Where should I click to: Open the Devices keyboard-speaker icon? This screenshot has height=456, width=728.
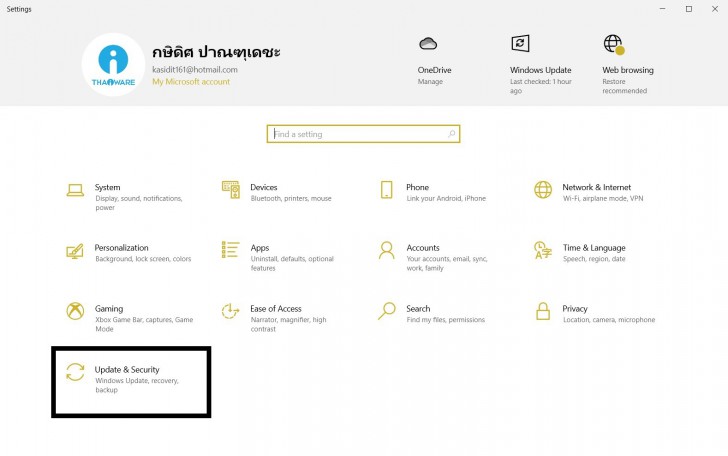point(231,190)
